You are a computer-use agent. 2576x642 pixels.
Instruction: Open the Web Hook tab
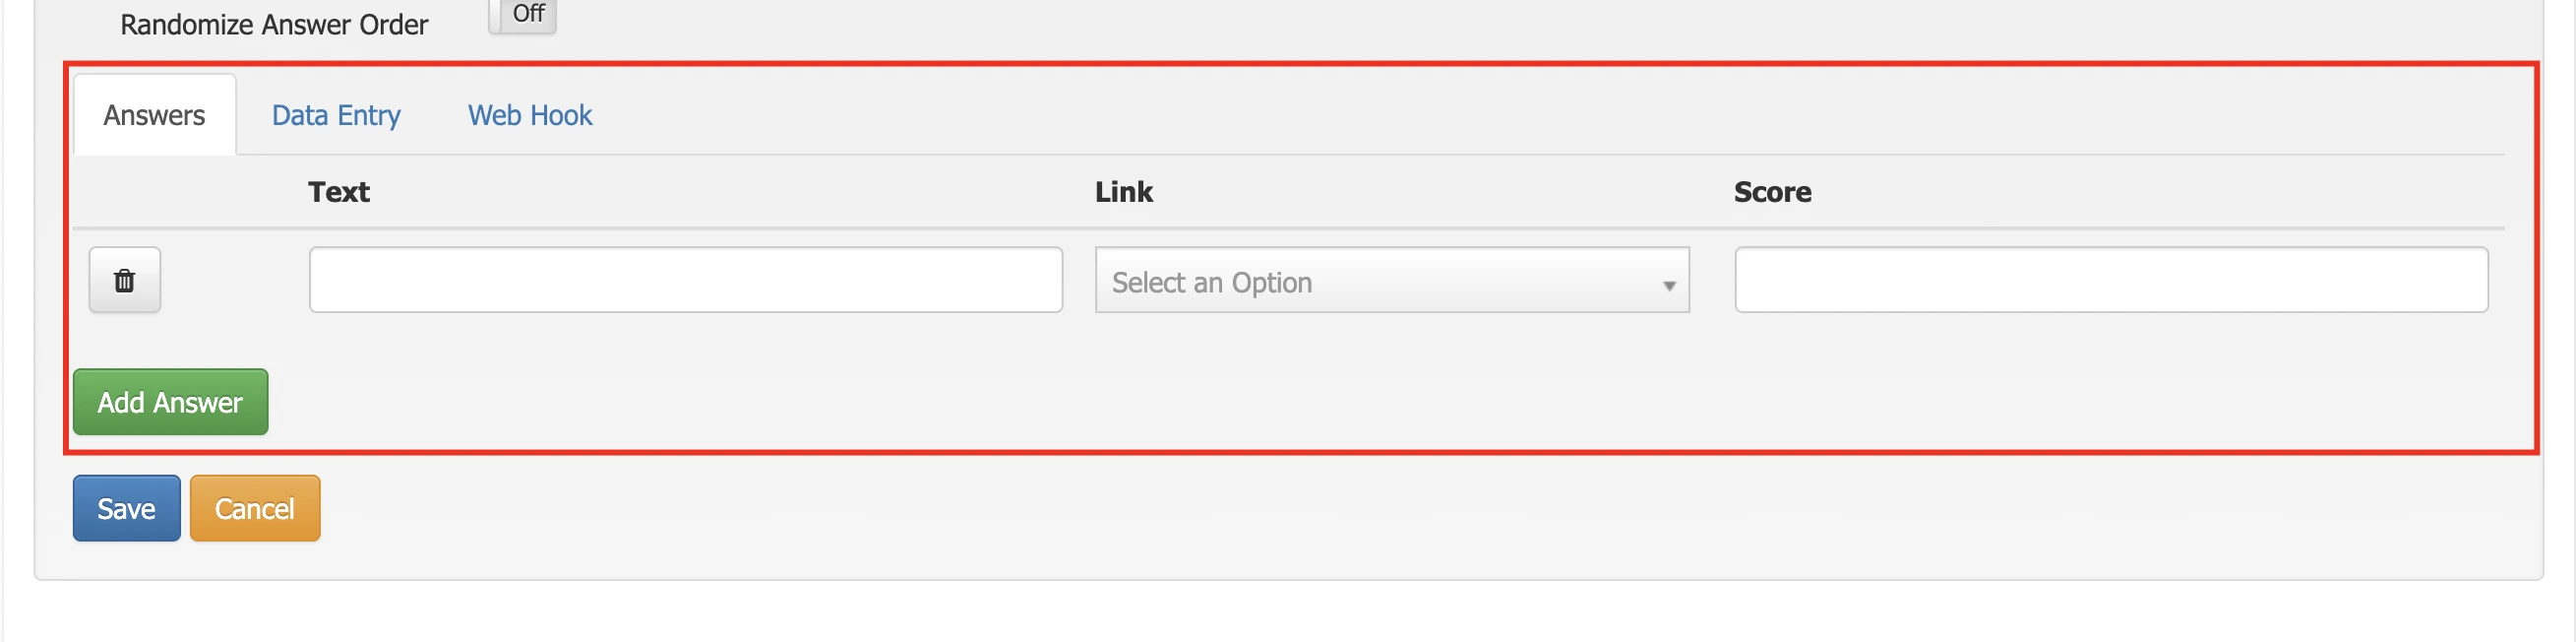tap(529, 115)
